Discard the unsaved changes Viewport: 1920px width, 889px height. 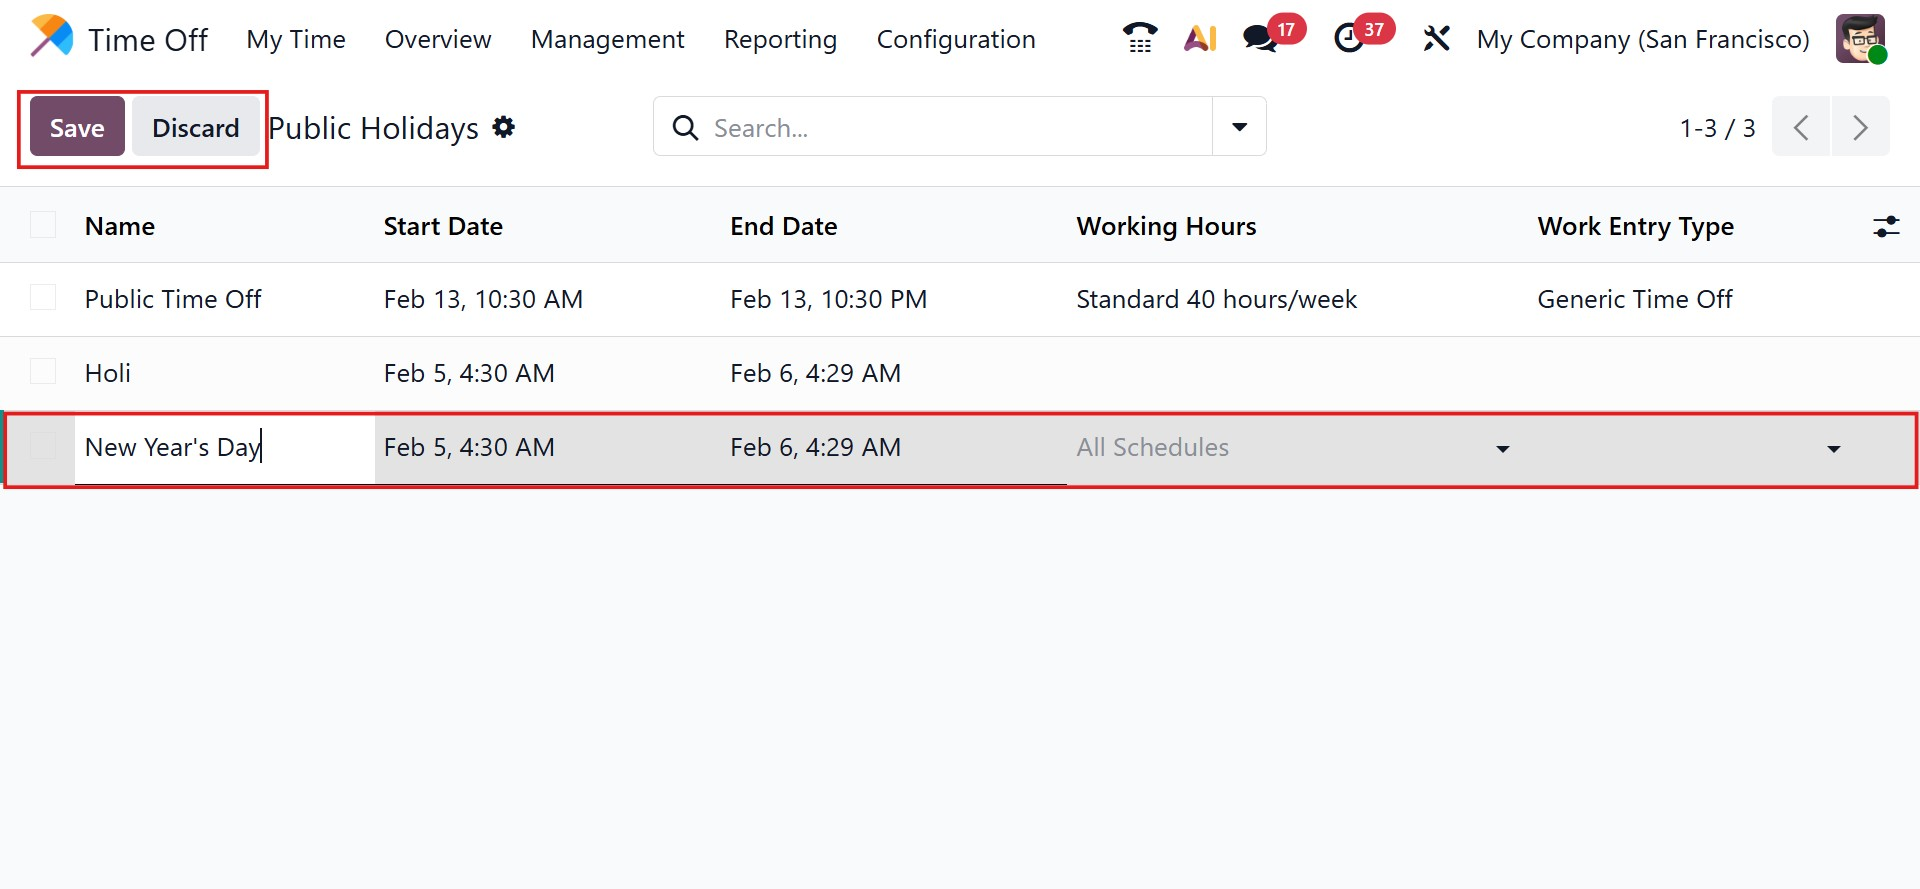195,127
